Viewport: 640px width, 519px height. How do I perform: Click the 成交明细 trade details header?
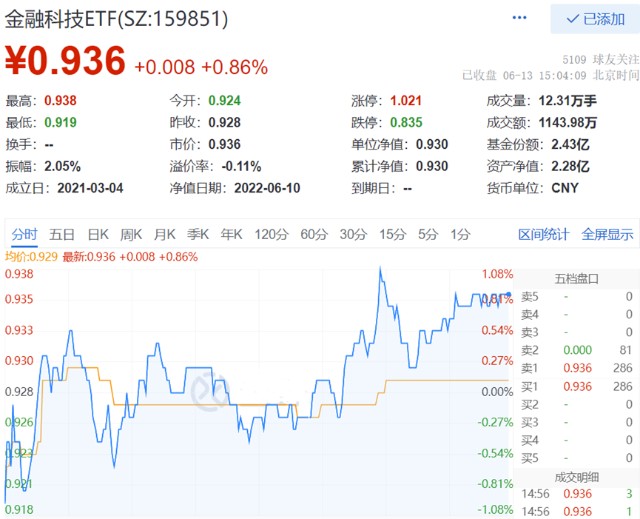tap(576, 476)
